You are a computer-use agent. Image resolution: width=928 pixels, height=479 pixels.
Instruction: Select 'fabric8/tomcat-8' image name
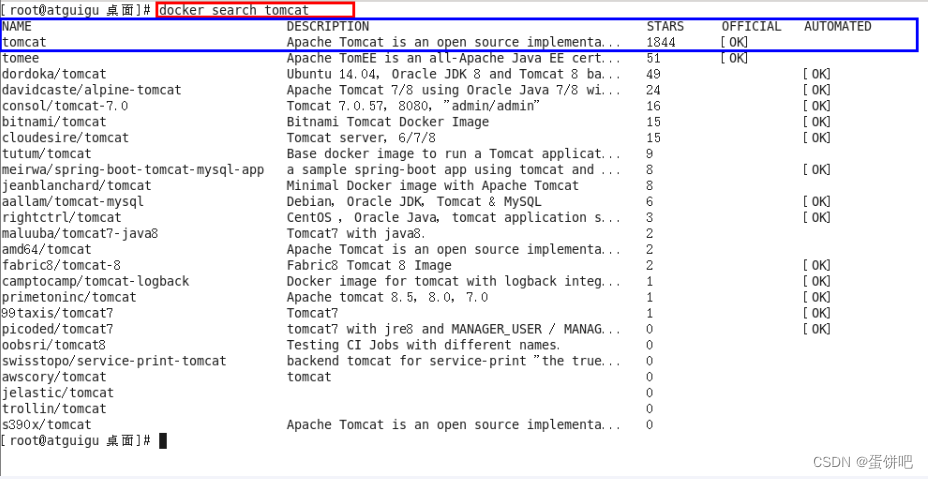(62, 266)
